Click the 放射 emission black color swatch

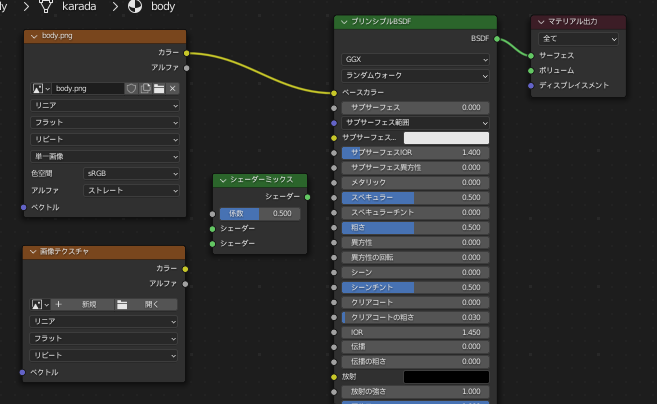click(x=446, y=377)
